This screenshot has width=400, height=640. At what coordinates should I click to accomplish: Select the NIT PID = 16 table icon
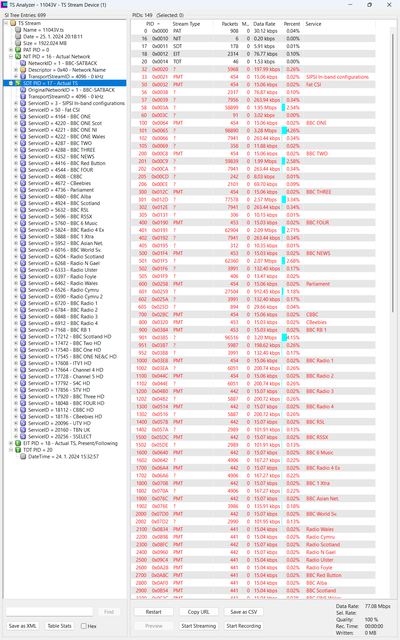pos(18,56)
